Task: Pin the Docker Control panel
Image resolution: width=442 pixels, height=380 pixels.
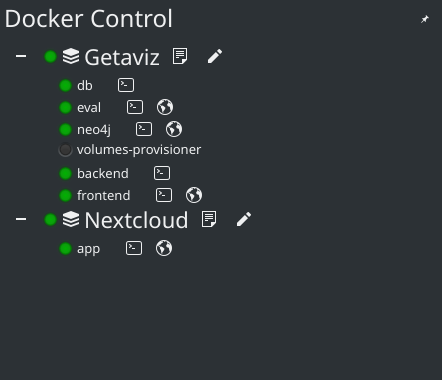Action: tap(425, 19)
